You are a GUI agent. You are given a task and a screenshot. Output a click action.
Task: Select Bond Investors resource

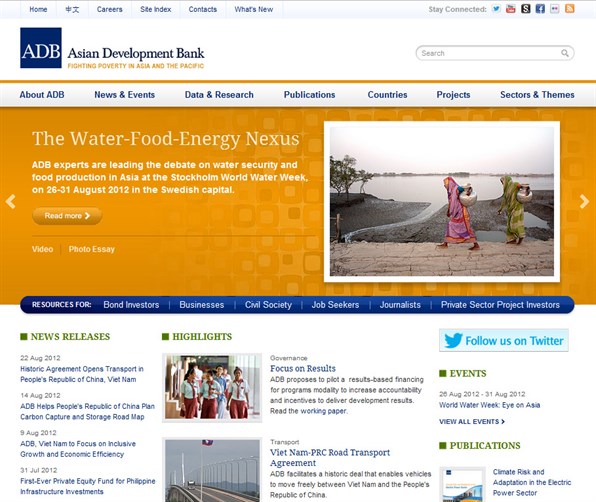click(x=131, y=305)
